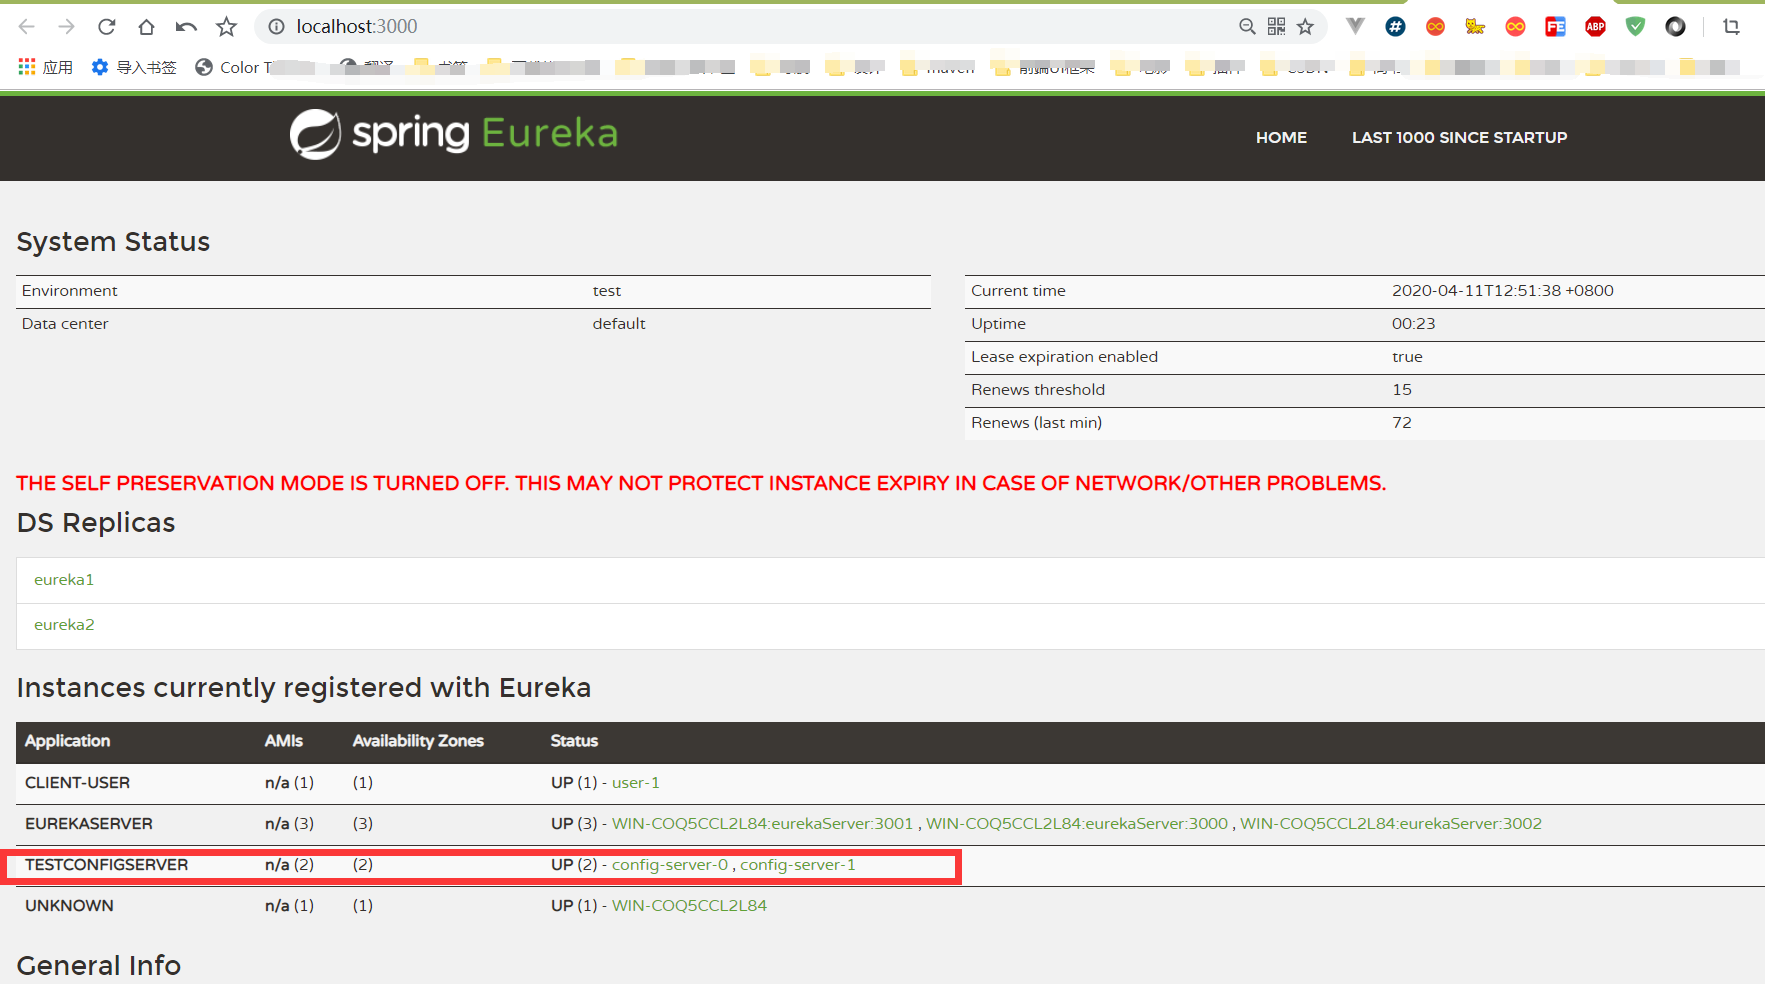This screenshot has width=1765, height=984.
Task: Select the Renews threshold value 15
Action: tap(1402, 390)
